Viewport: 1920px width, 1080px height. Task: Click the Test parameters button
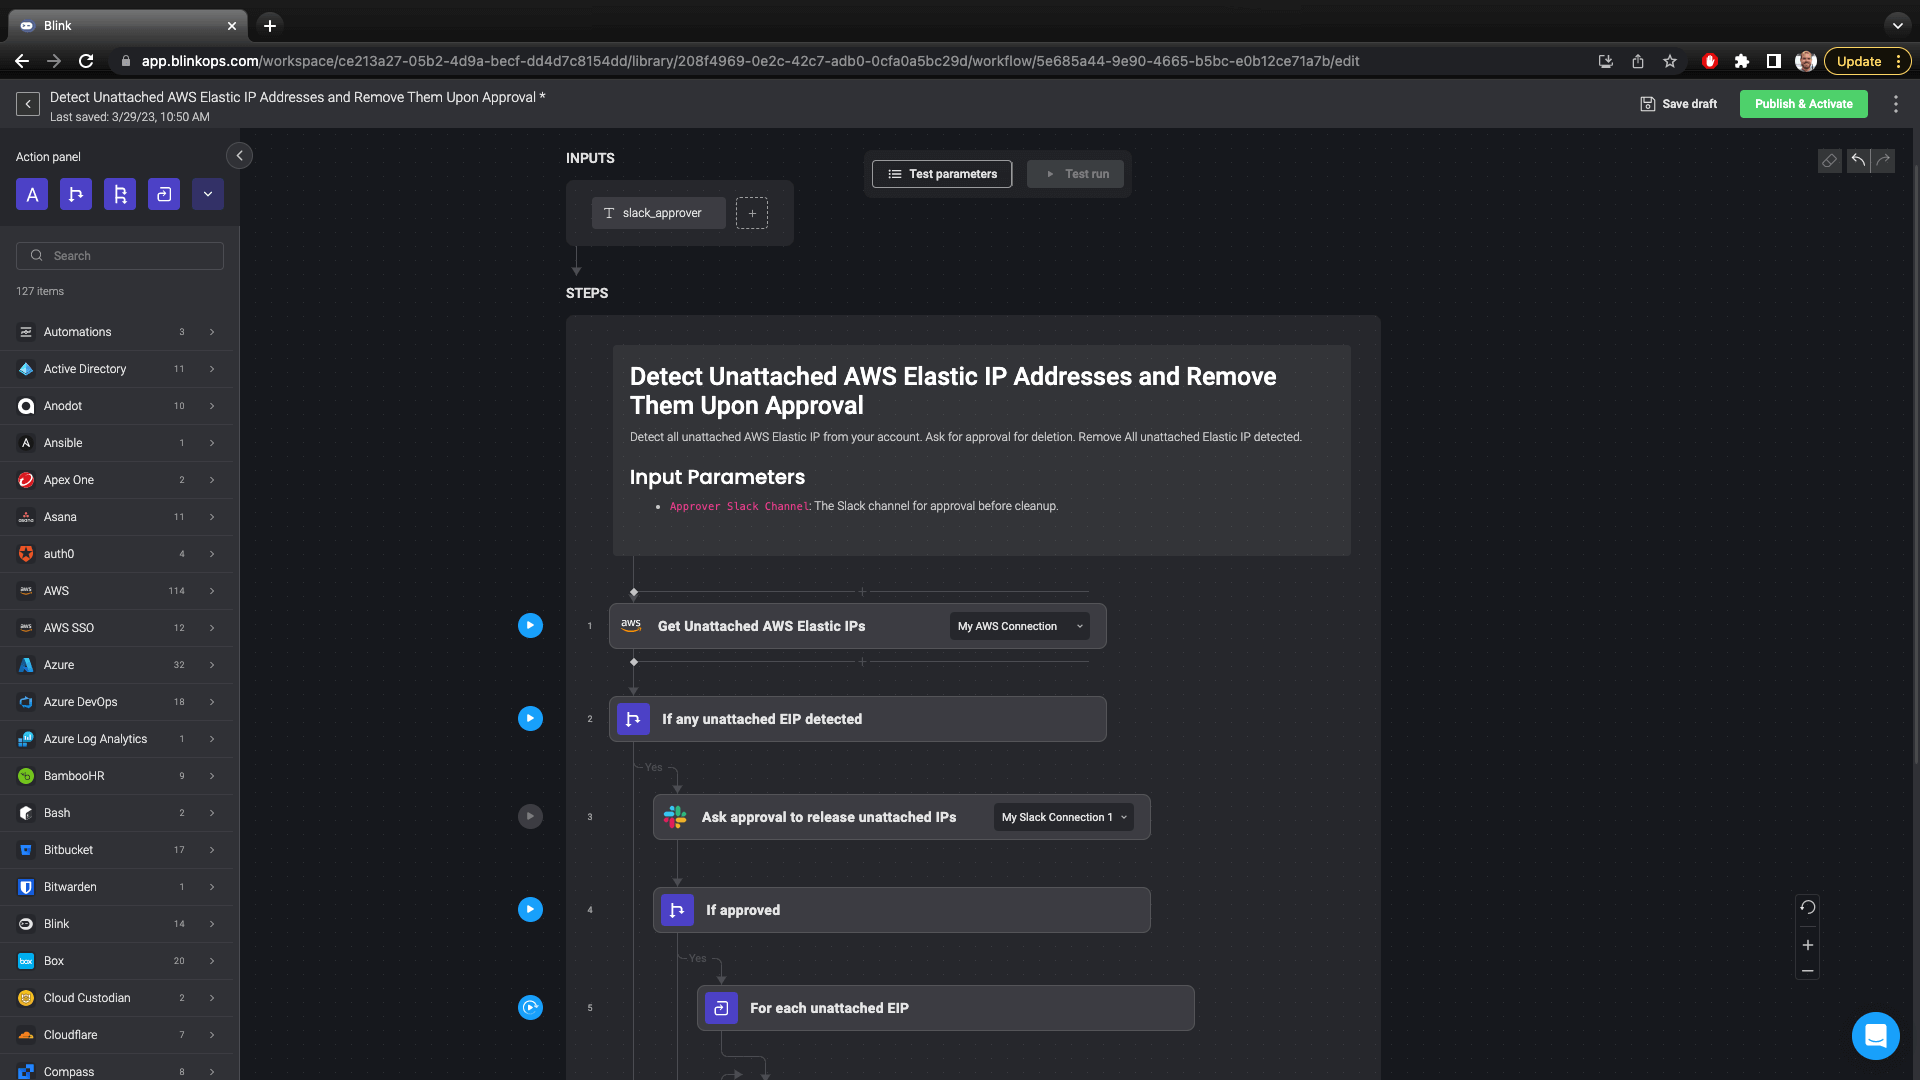pos(941,174)
